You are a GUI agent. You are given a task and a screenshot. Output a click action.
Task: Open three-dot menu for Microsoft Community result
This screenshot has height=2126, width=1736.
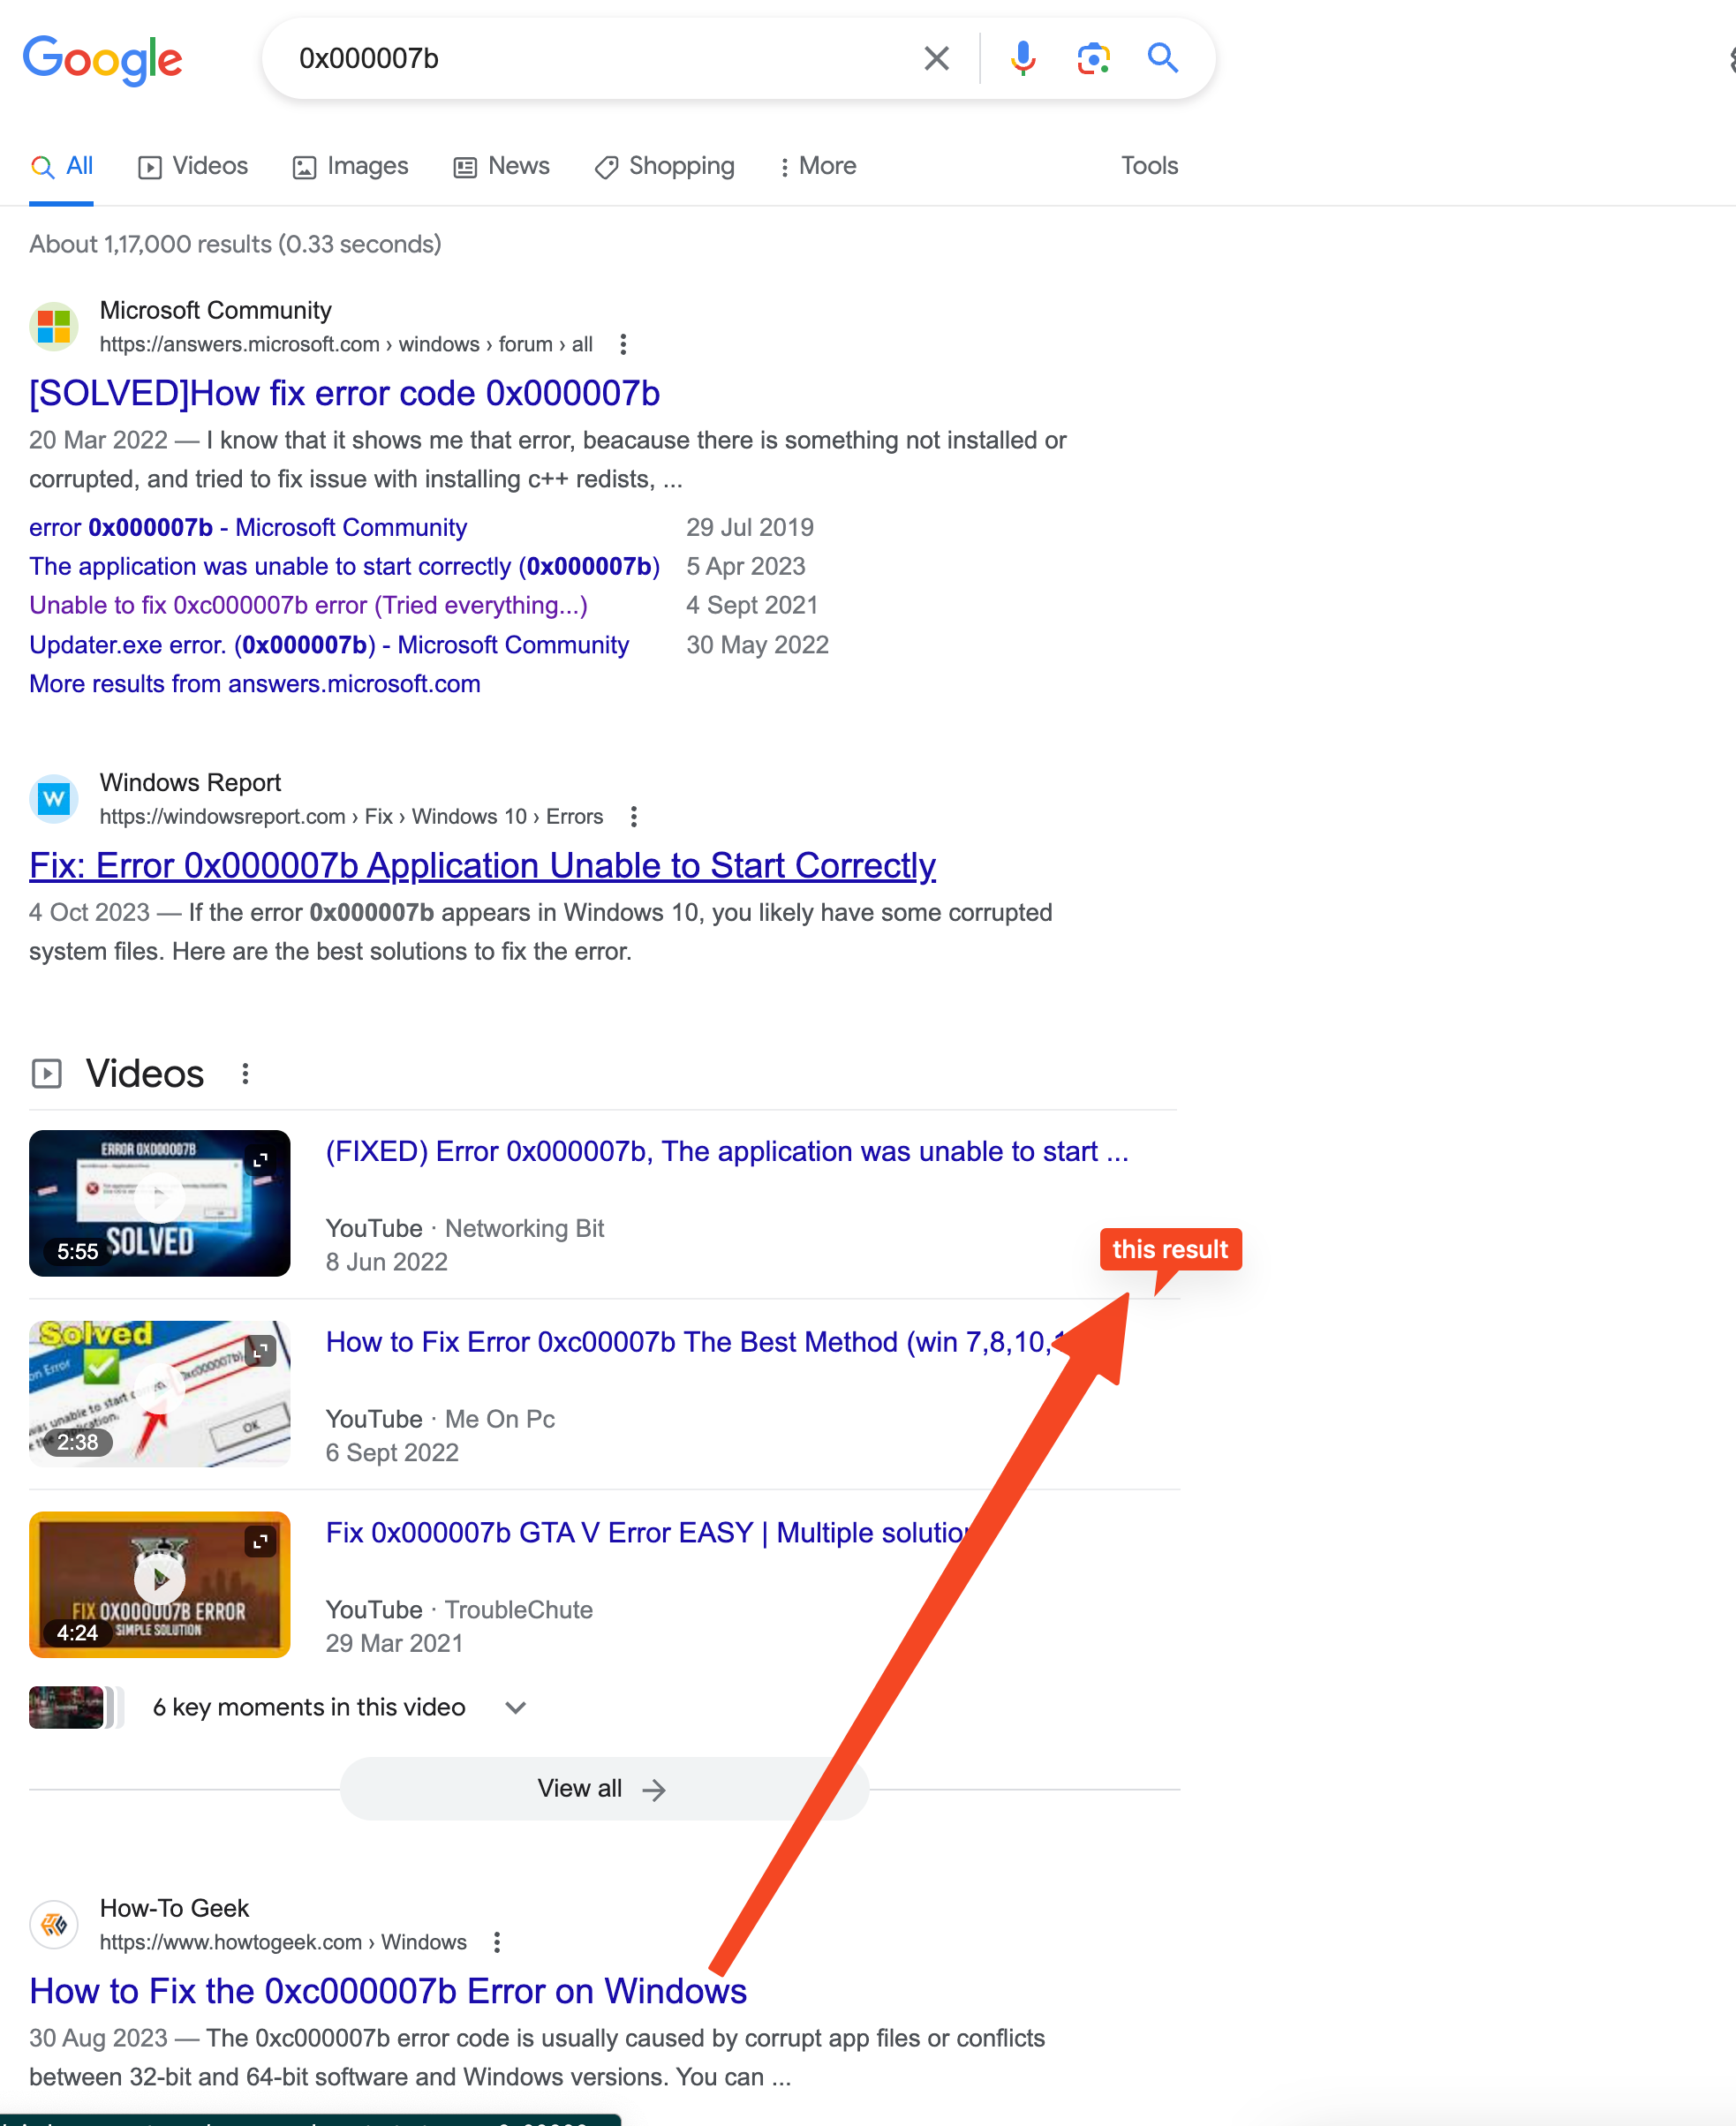pyautogui.click(x=623, y=344)
